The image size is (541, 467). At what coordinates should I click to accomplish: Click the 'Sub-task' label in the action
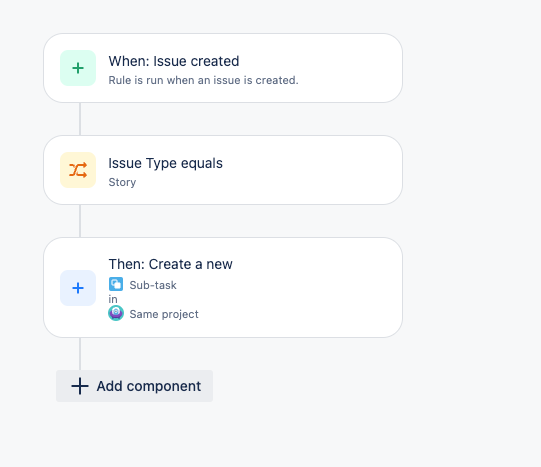153,285
